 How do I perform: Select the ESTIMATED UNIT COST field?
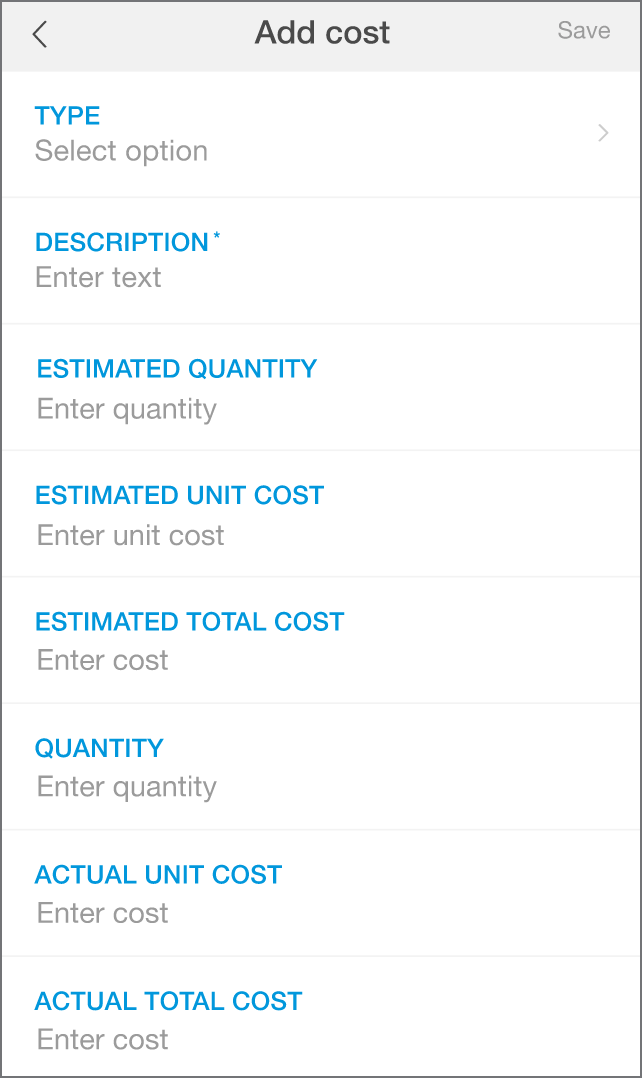(x=320, y=514)
